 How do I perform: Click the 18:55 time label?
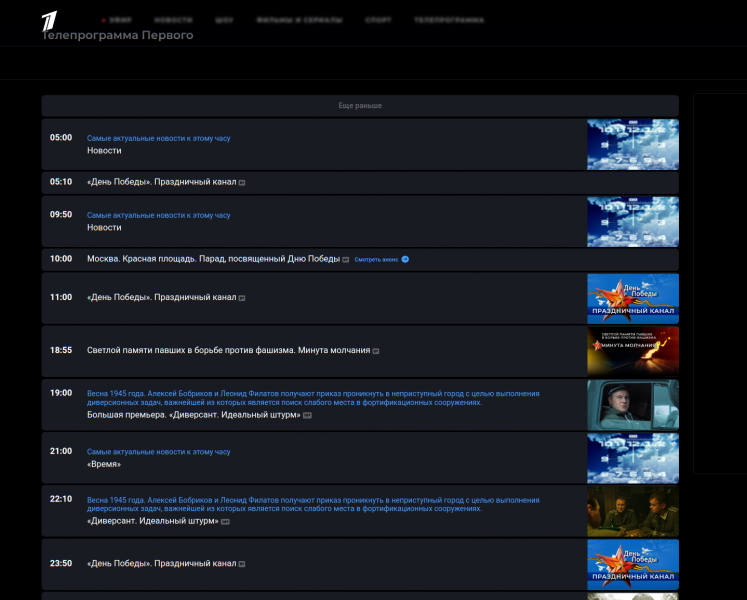61,350
